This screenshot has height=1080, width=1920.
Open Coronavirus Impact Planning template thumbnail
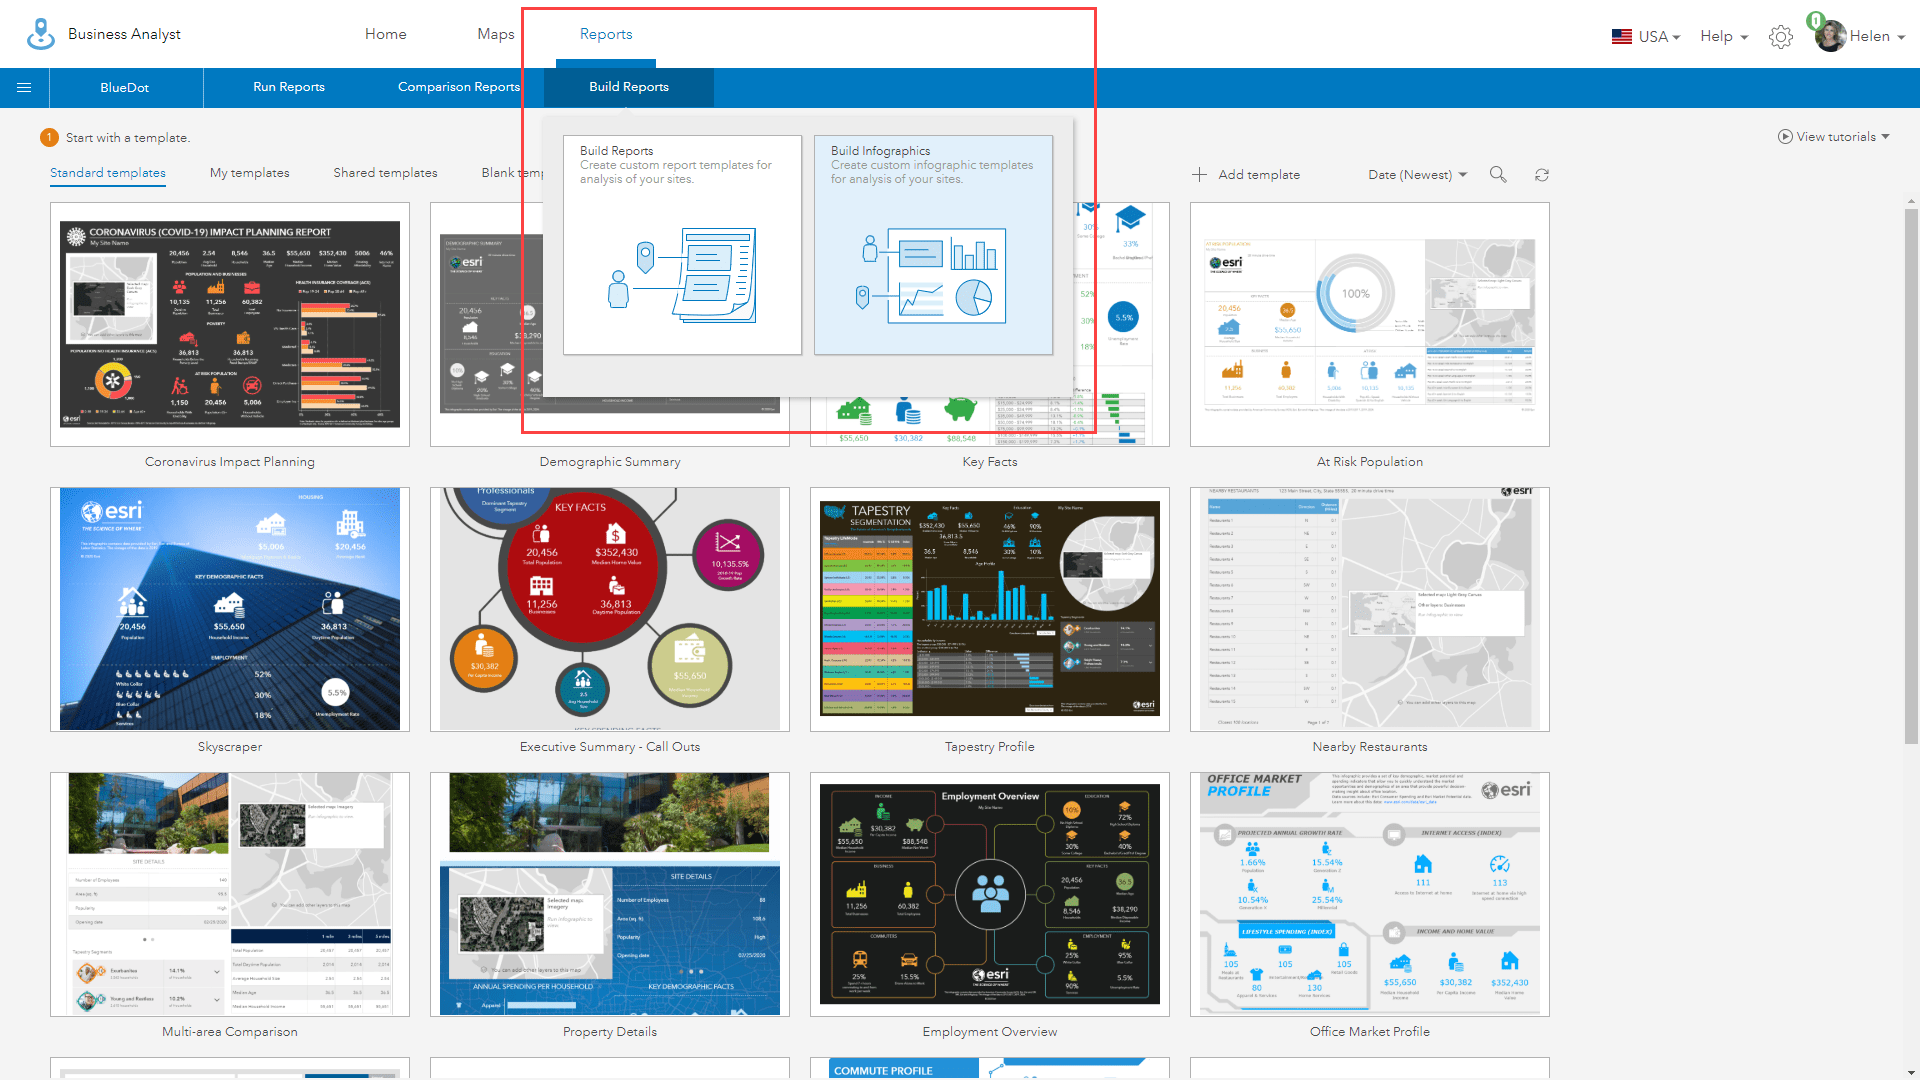pyautogui.click(x=230, y=325)
